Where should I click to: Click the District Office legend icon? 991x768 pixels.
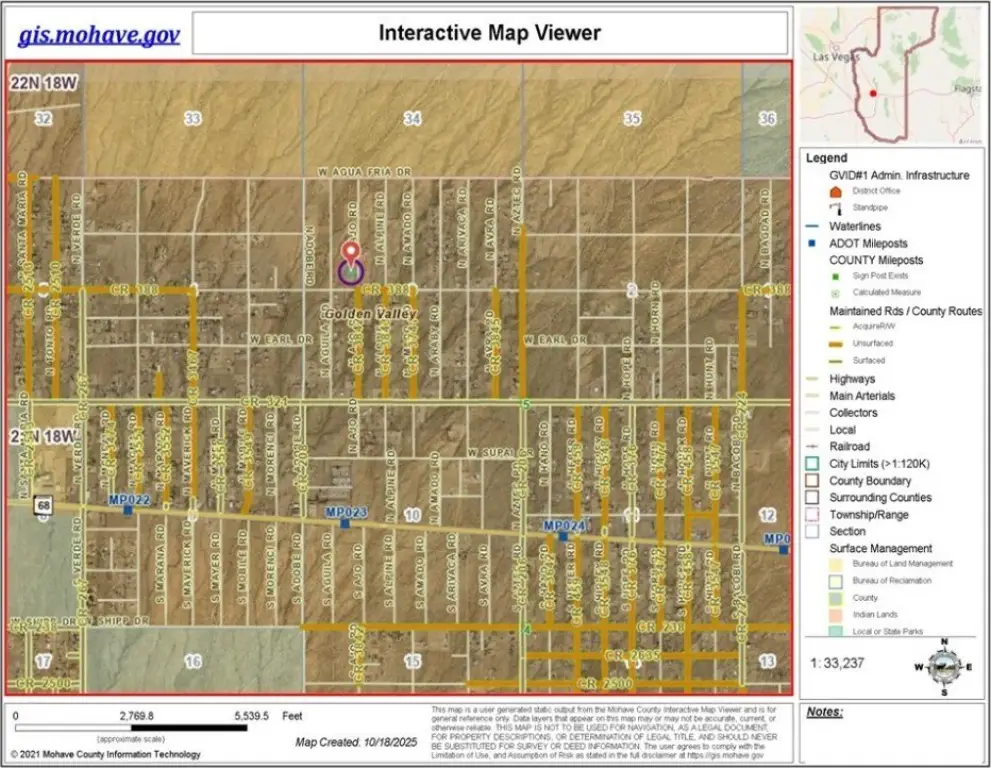pos(836,191)
